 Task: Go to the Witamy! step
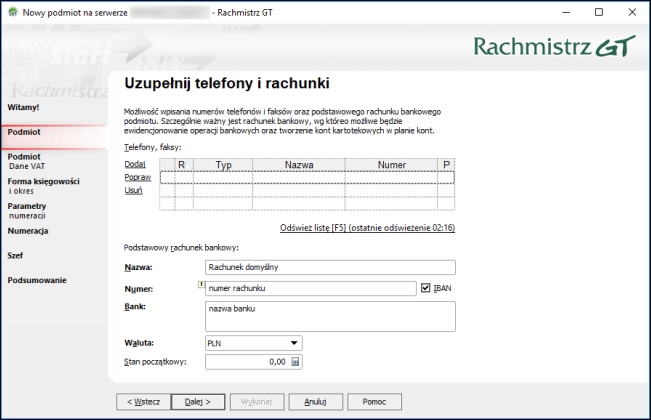tap(23, 107)
